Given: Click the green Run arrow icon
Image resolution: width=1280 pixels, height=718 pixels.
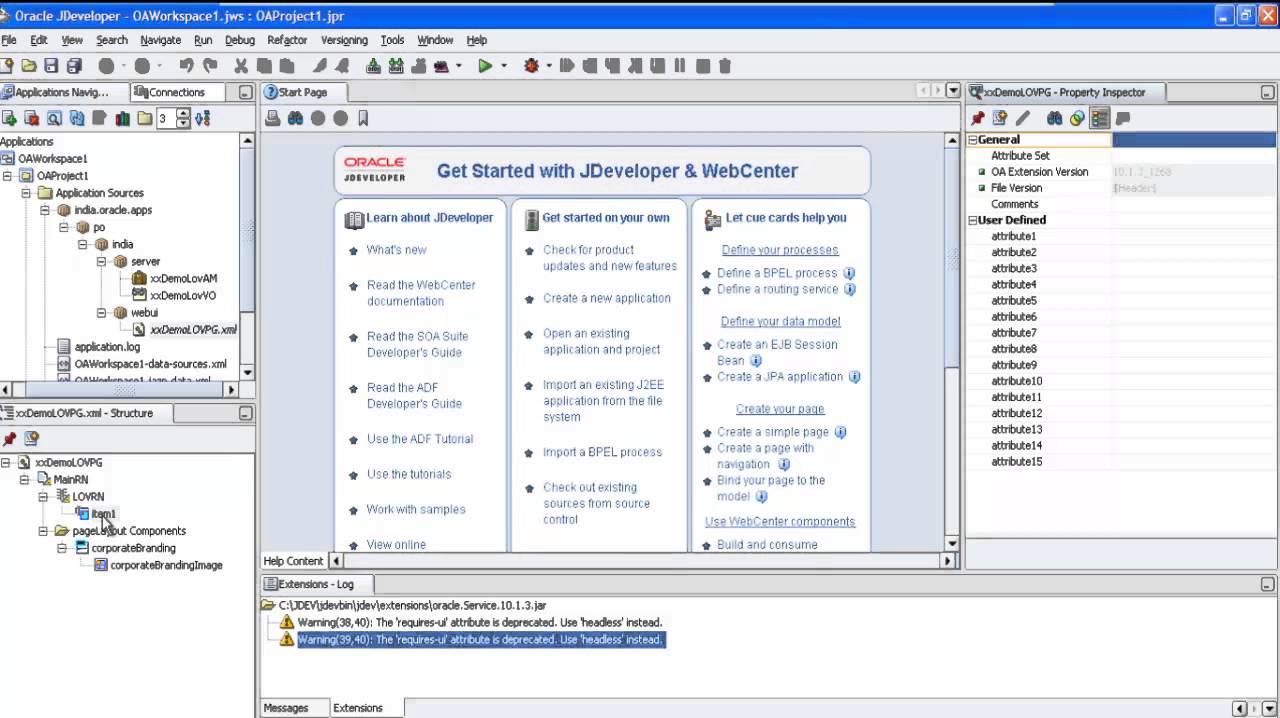Looking at the screenshot, I should pos(485,66).
